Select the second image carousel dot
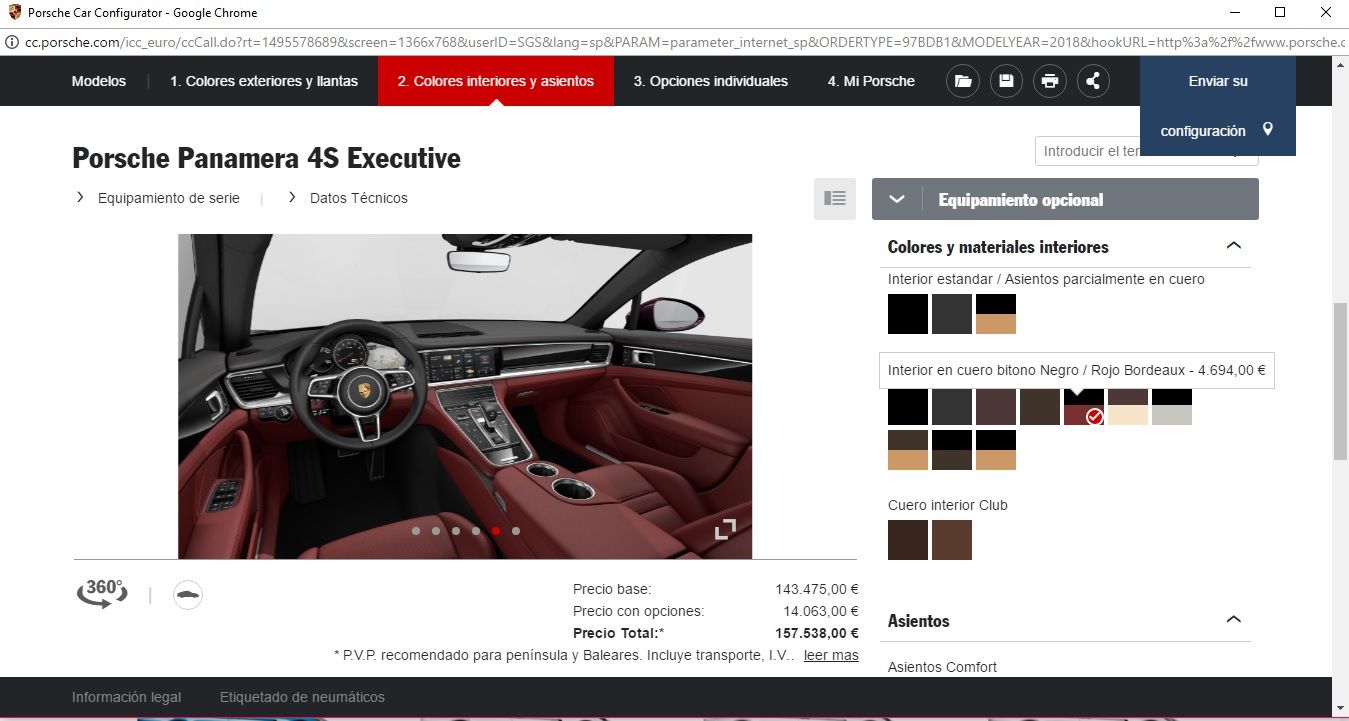 click(x=436, y=531)
